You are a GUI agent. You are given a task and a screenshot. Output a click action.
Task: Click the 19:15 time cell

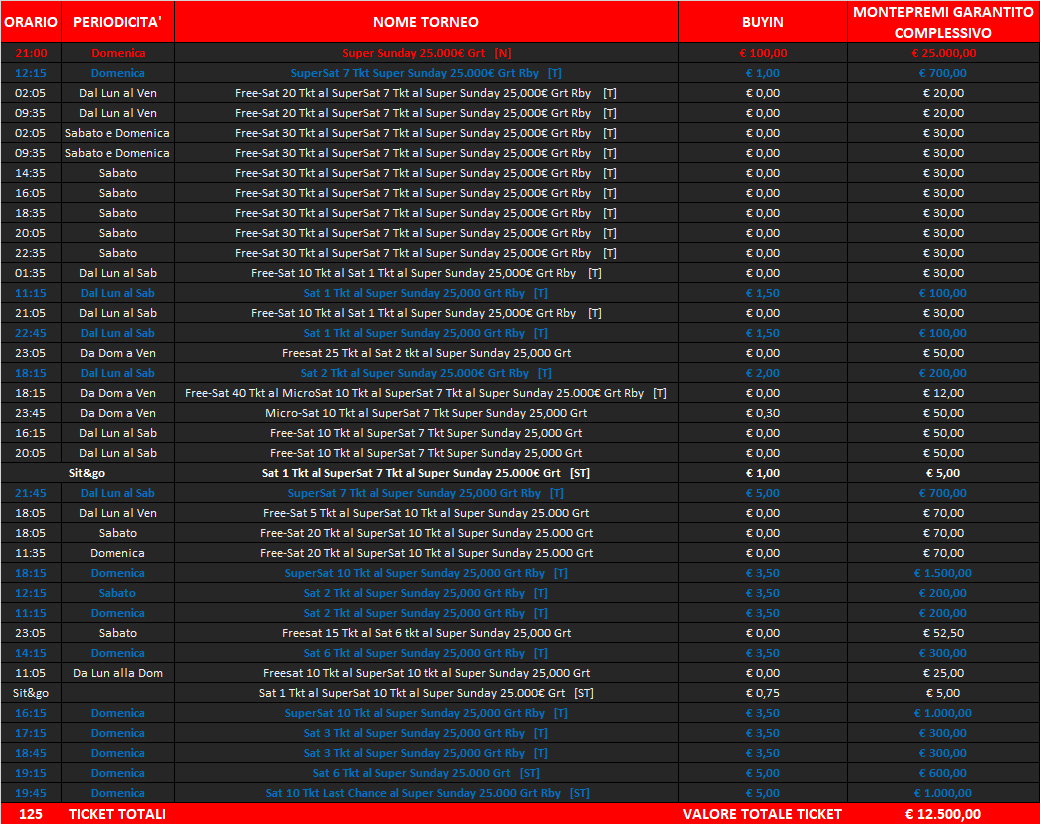pos(31,773)
